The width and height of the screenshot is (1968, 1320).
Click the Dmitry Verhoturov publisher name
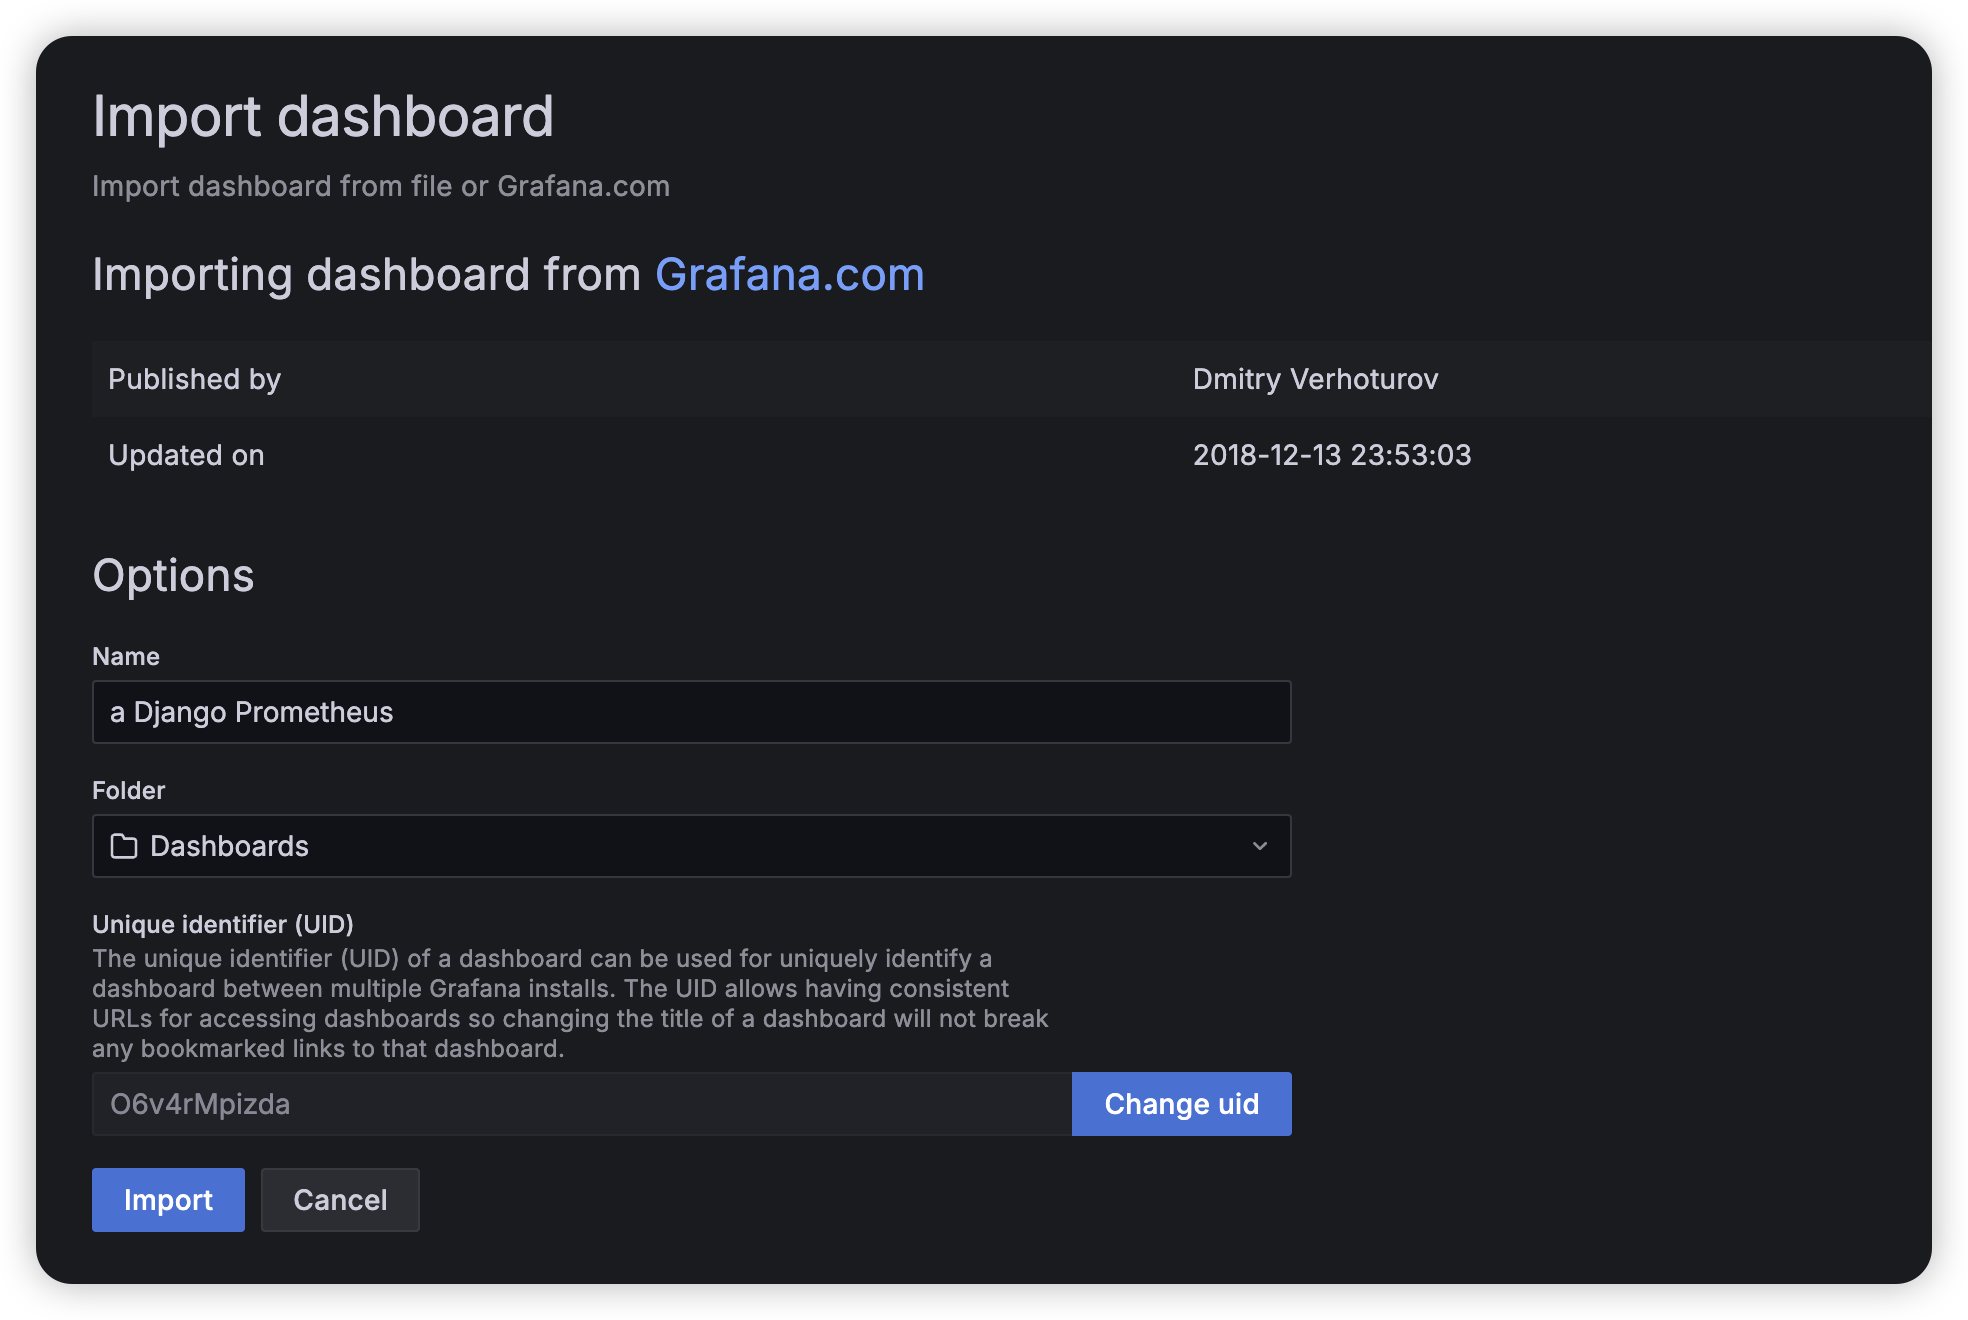click(x=1316, y=379)
